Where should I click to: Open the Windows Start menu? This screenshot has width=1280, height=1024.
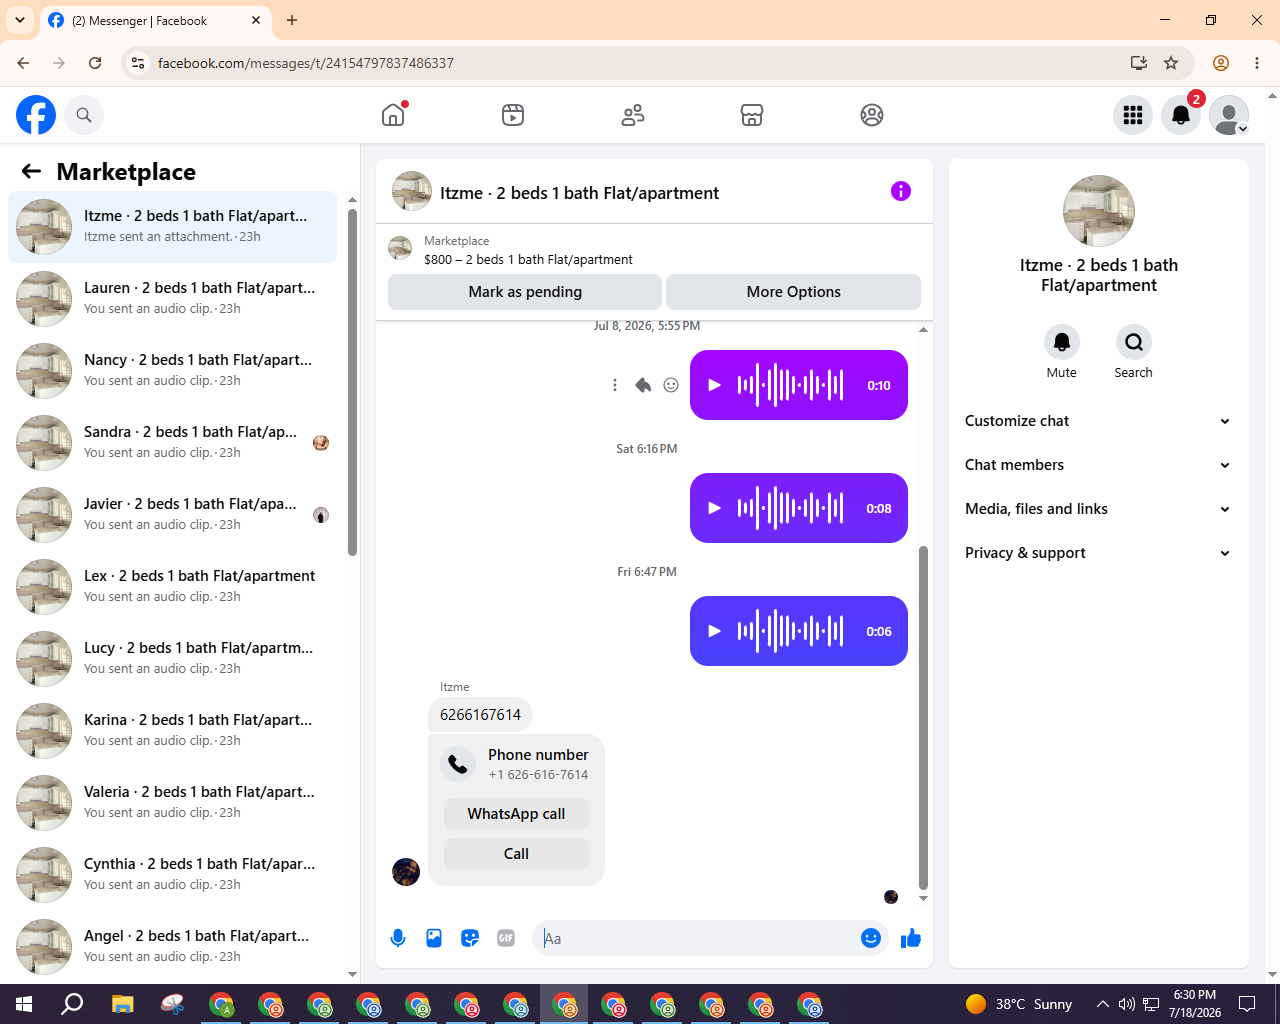pyautogui.click(x=24, y=1004)
